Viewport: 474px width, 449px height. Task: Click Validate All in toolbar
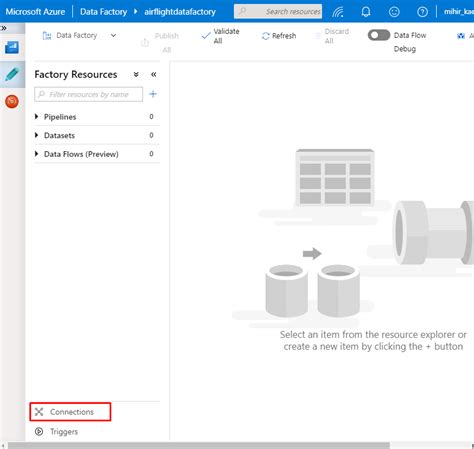point(220,36)
